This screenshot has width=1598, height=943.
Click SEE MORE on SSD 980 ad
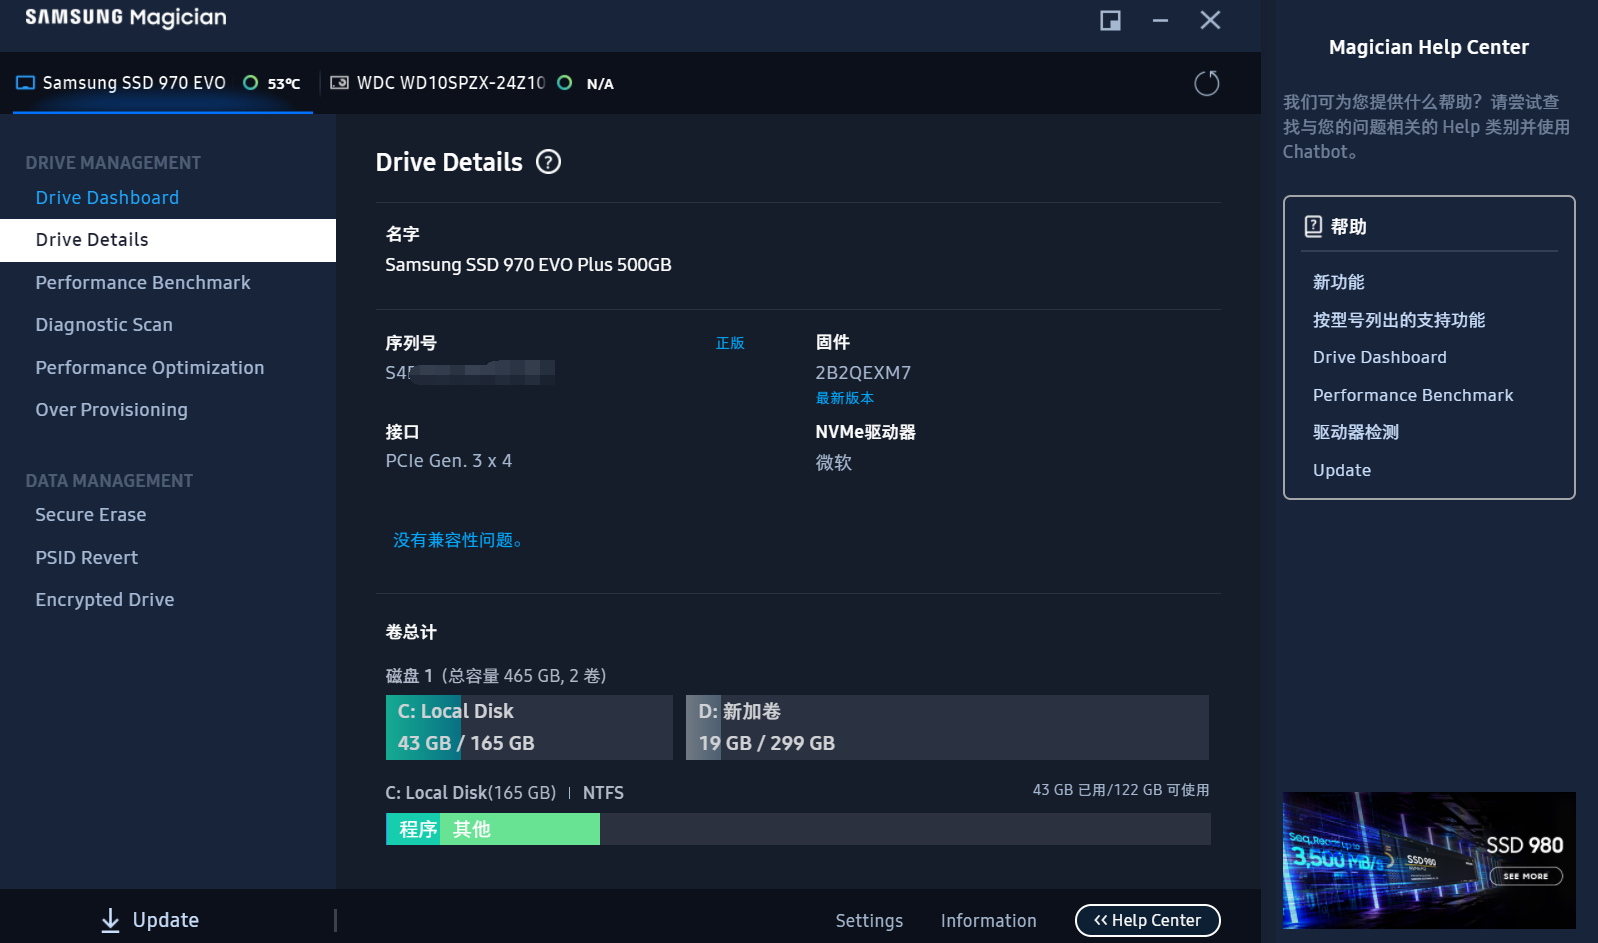click(x=1526, y=876)
